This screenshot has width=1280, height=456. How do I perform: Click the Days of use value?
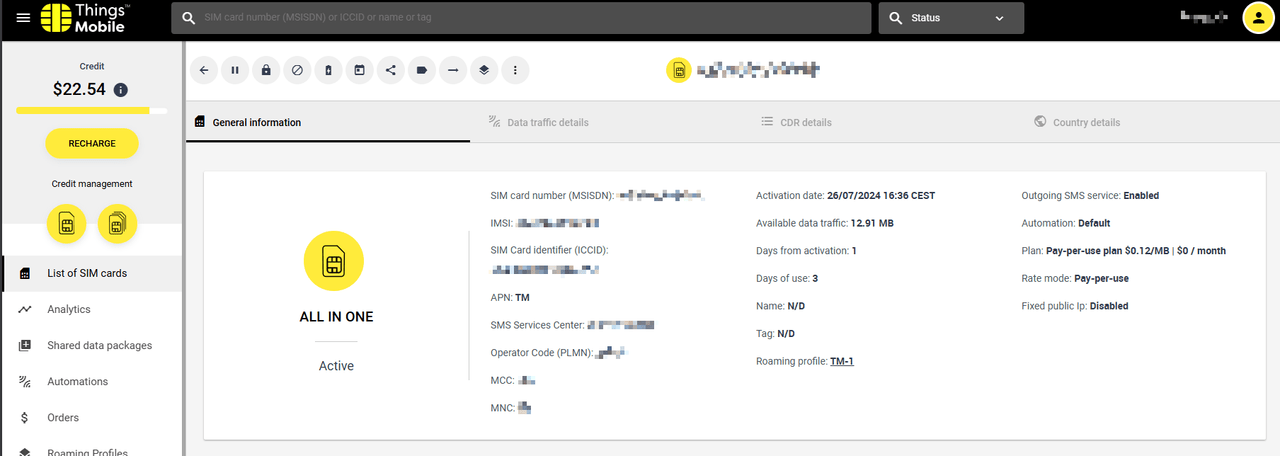[x=816, y=278]
